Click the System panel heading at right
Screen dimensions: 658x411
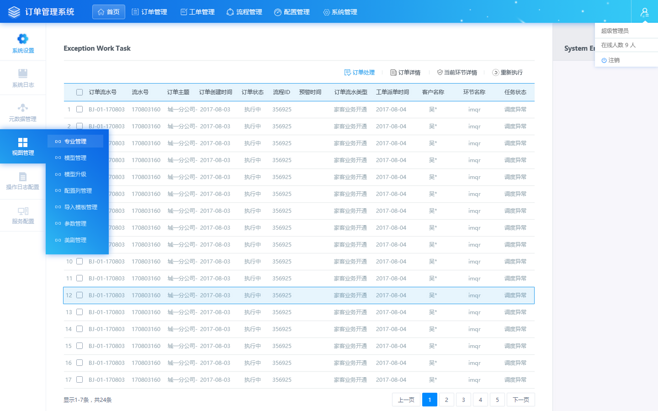(580, 48)
